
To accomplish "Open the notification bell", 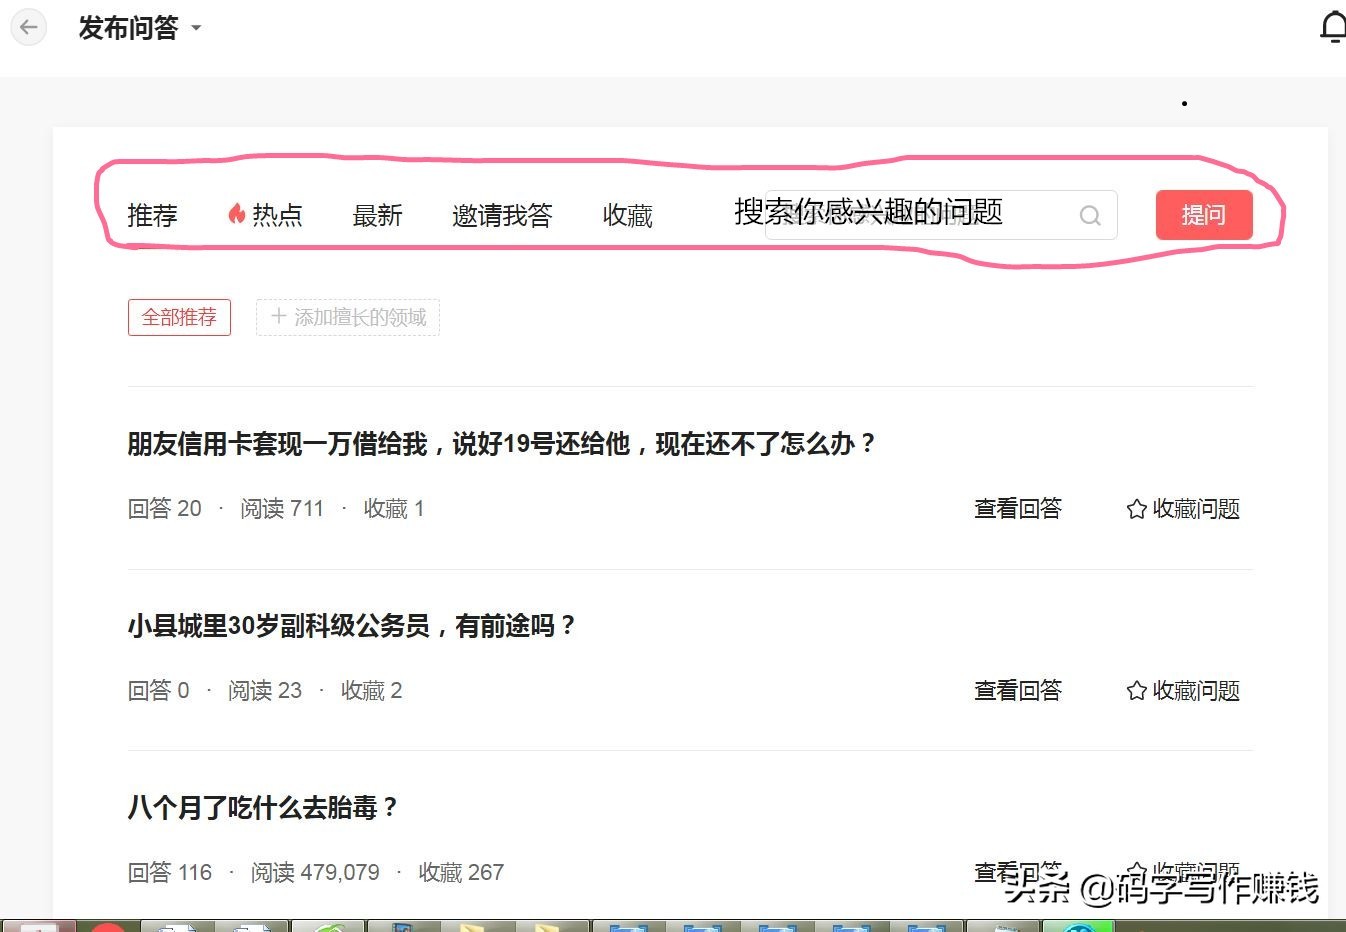I will click(1332, 27).
